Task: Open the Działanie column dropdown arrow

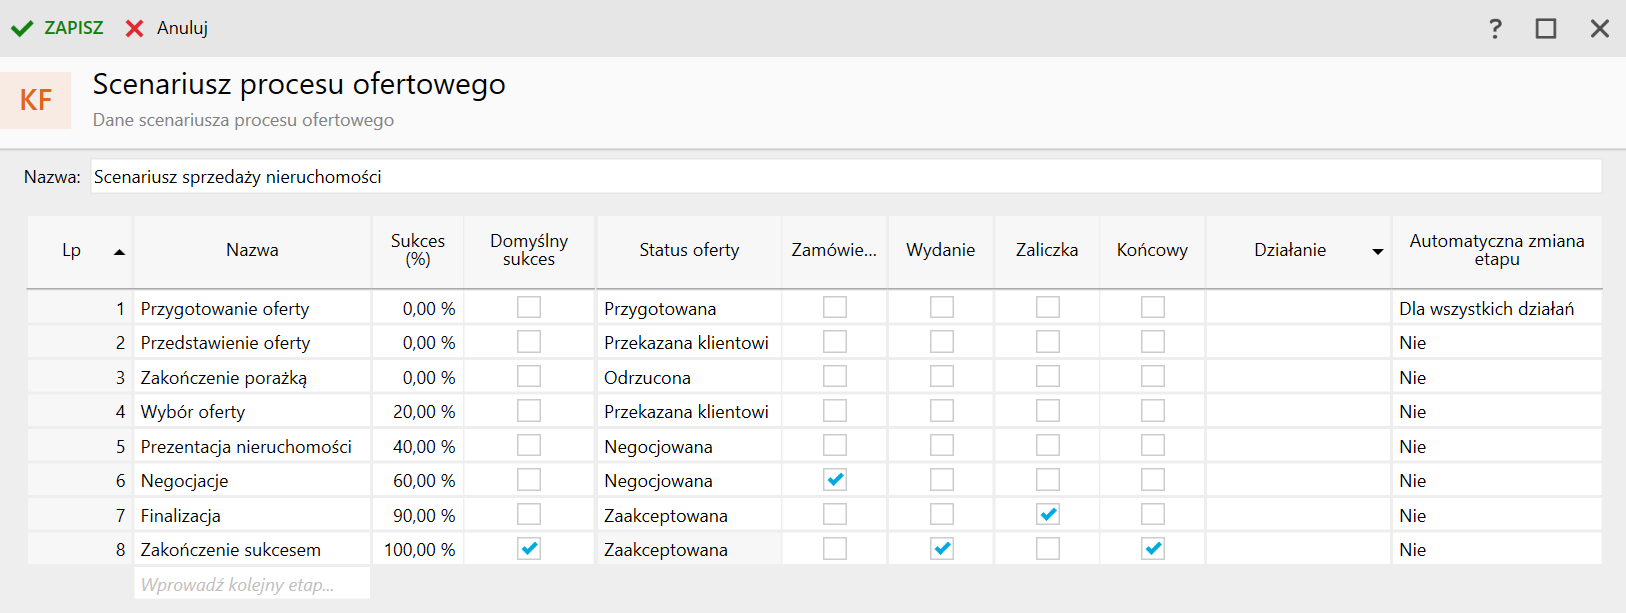Action: tap(1377, 252)
